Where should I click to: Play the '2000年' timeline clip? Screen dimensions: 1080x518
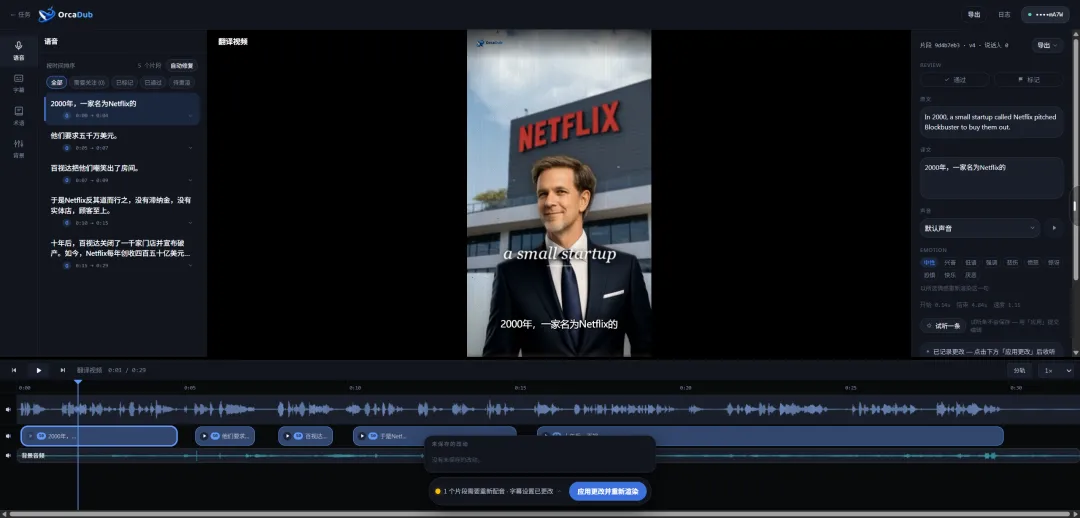[30, 436]
